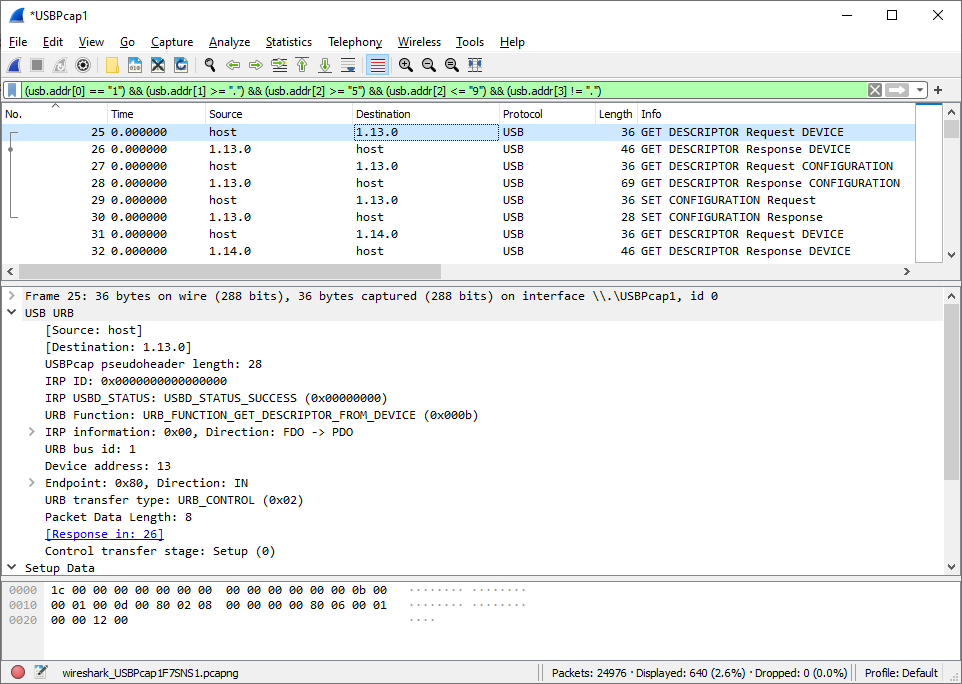Follow the Response in: 26 link
This screenshot has width=962, height=684.
pos(104,534)
